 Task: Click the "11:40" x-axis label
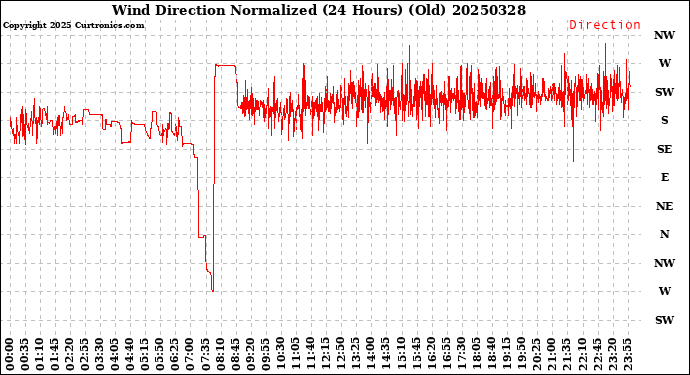click(311, 354)
